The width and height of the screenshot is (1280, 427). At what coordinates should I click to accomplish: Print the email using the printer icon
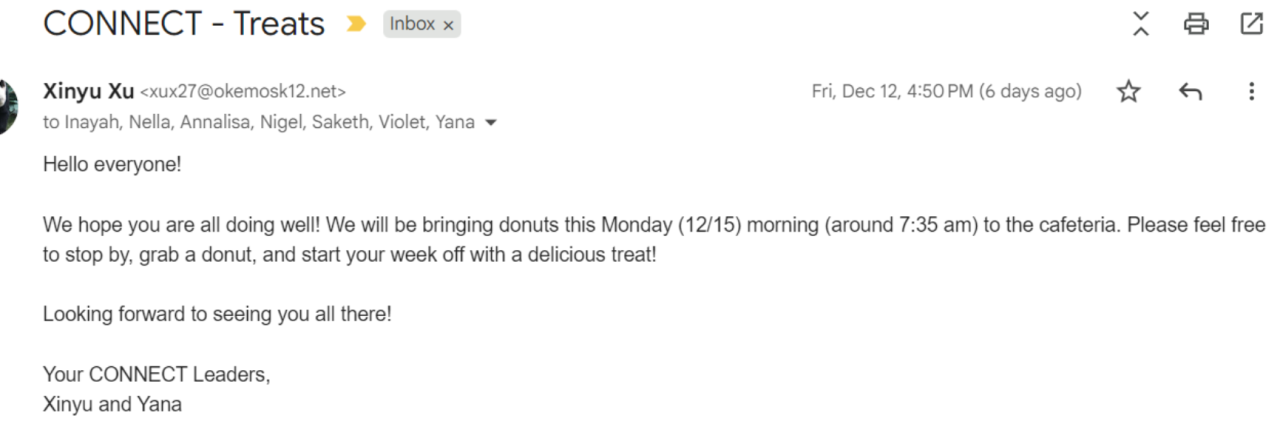tap(1196, 24)
